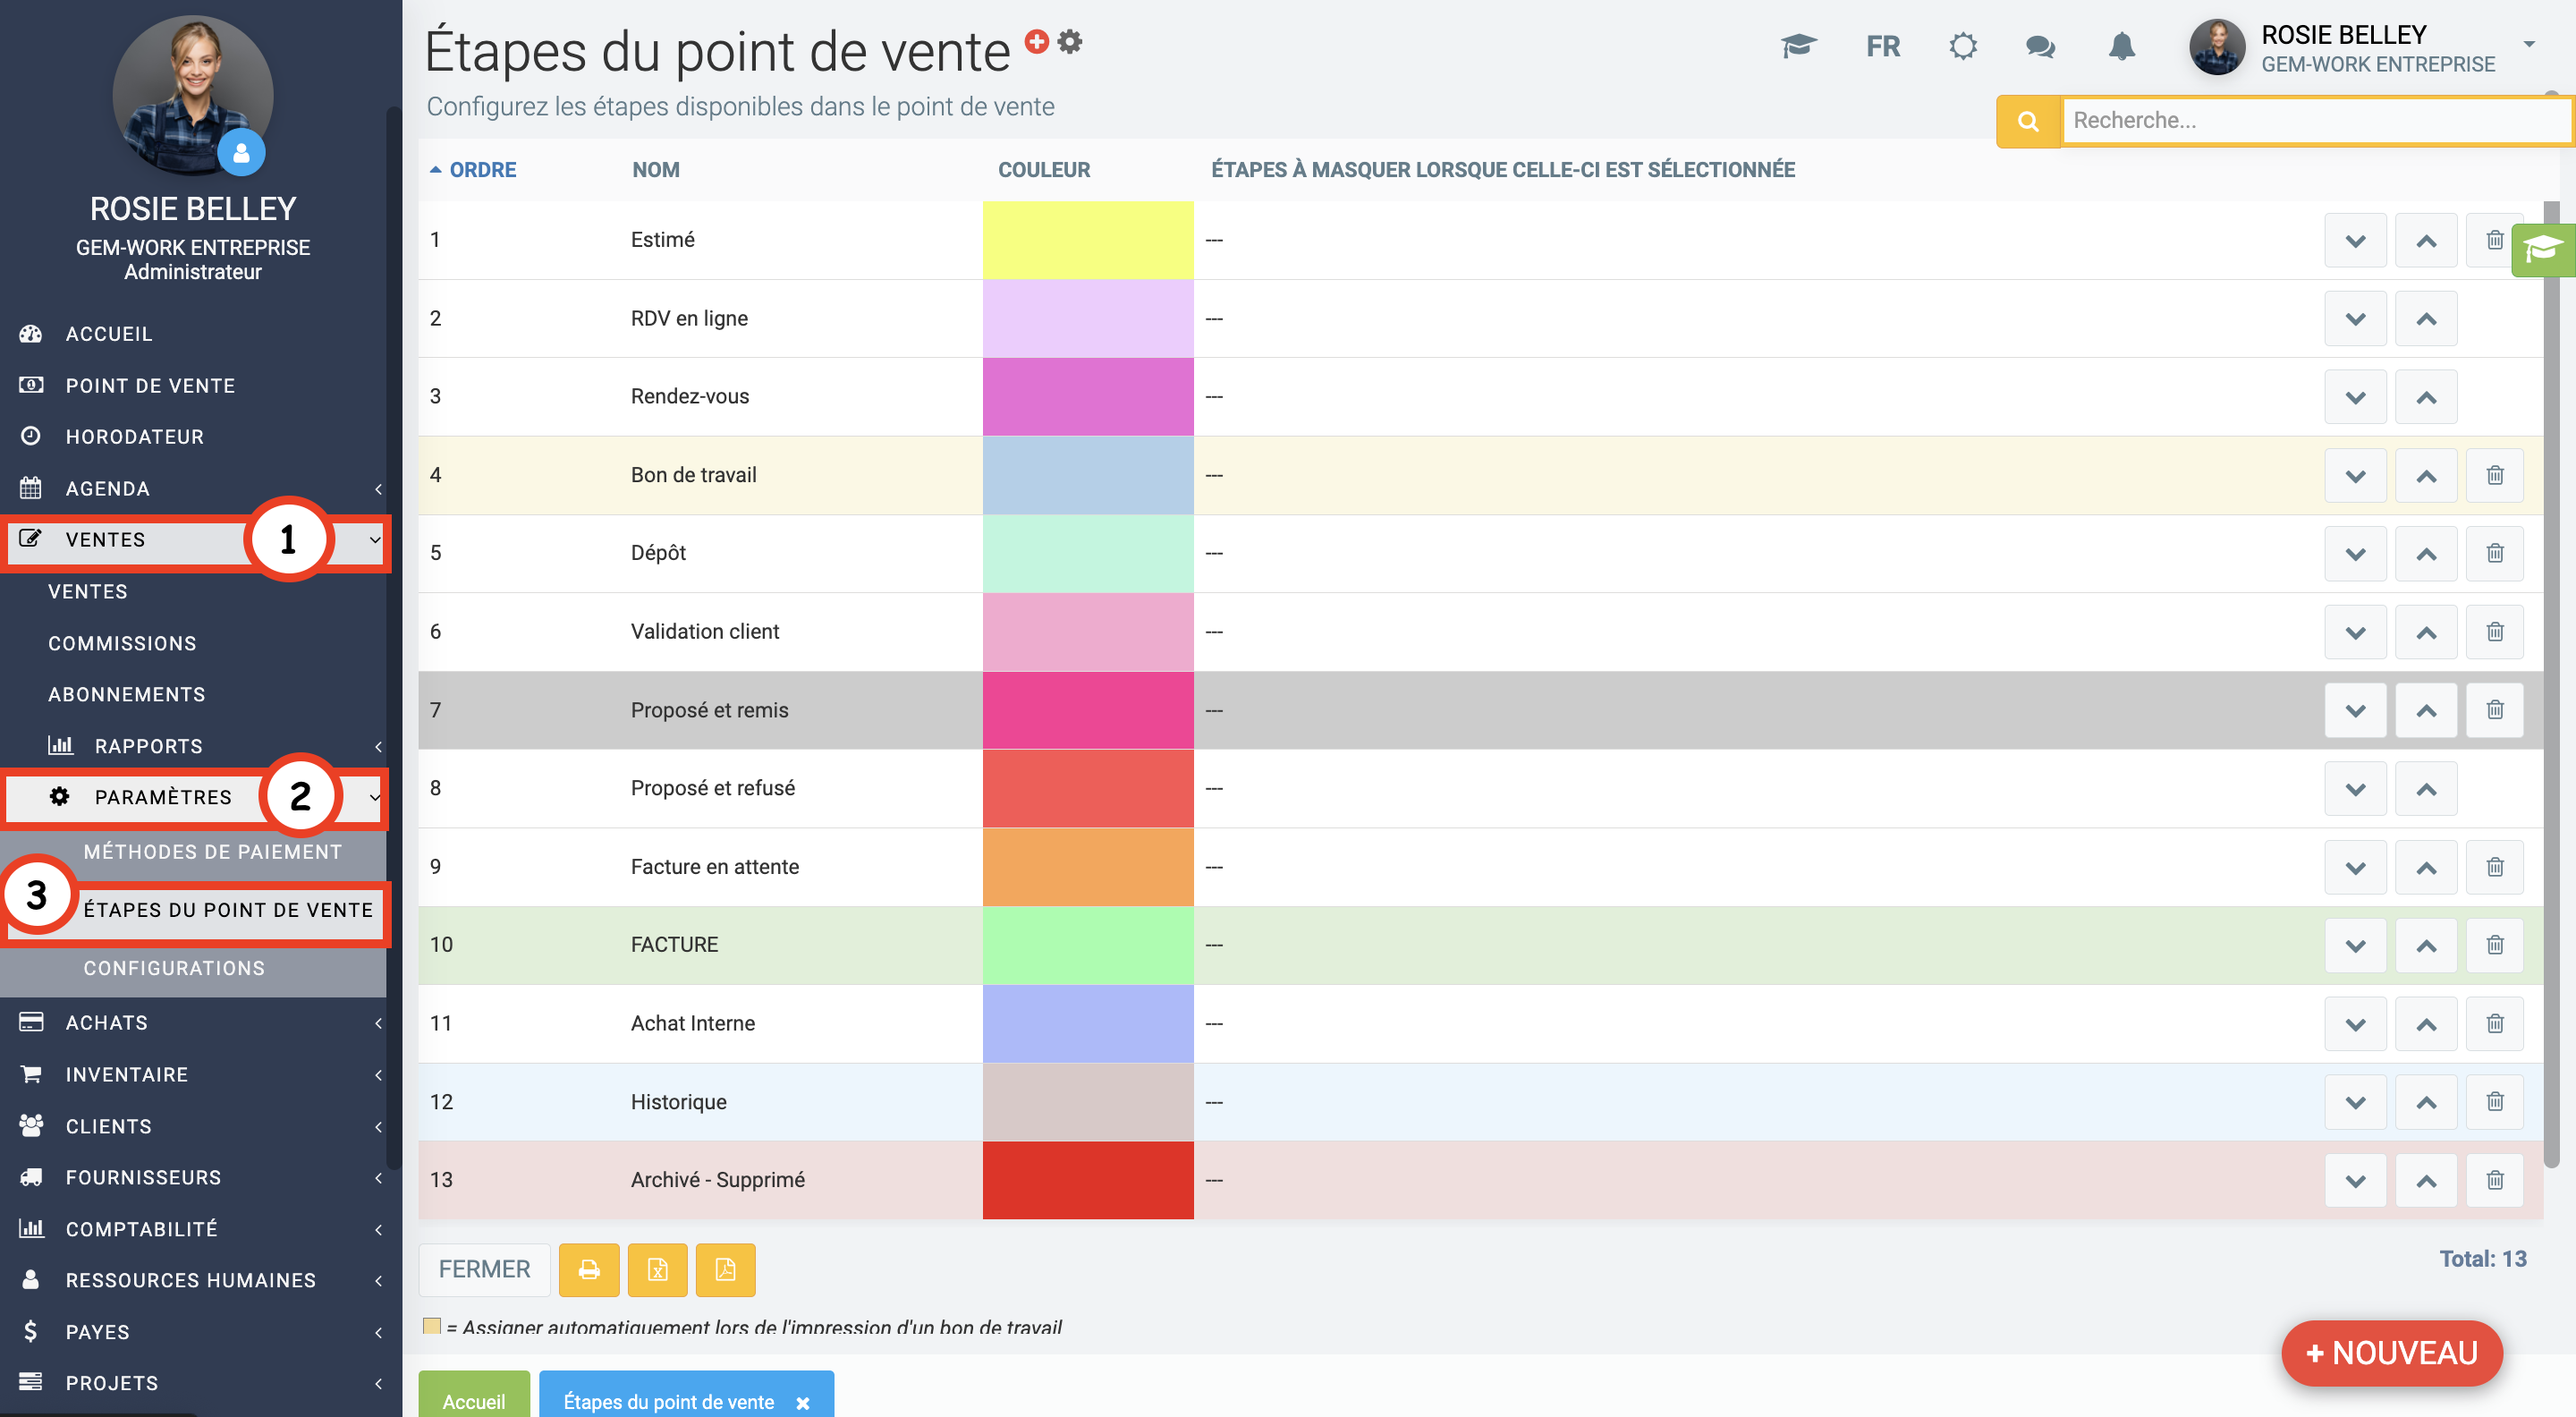Export list as PDF icon
The image size is (2576, 1417).
[x=725, y=1269]
